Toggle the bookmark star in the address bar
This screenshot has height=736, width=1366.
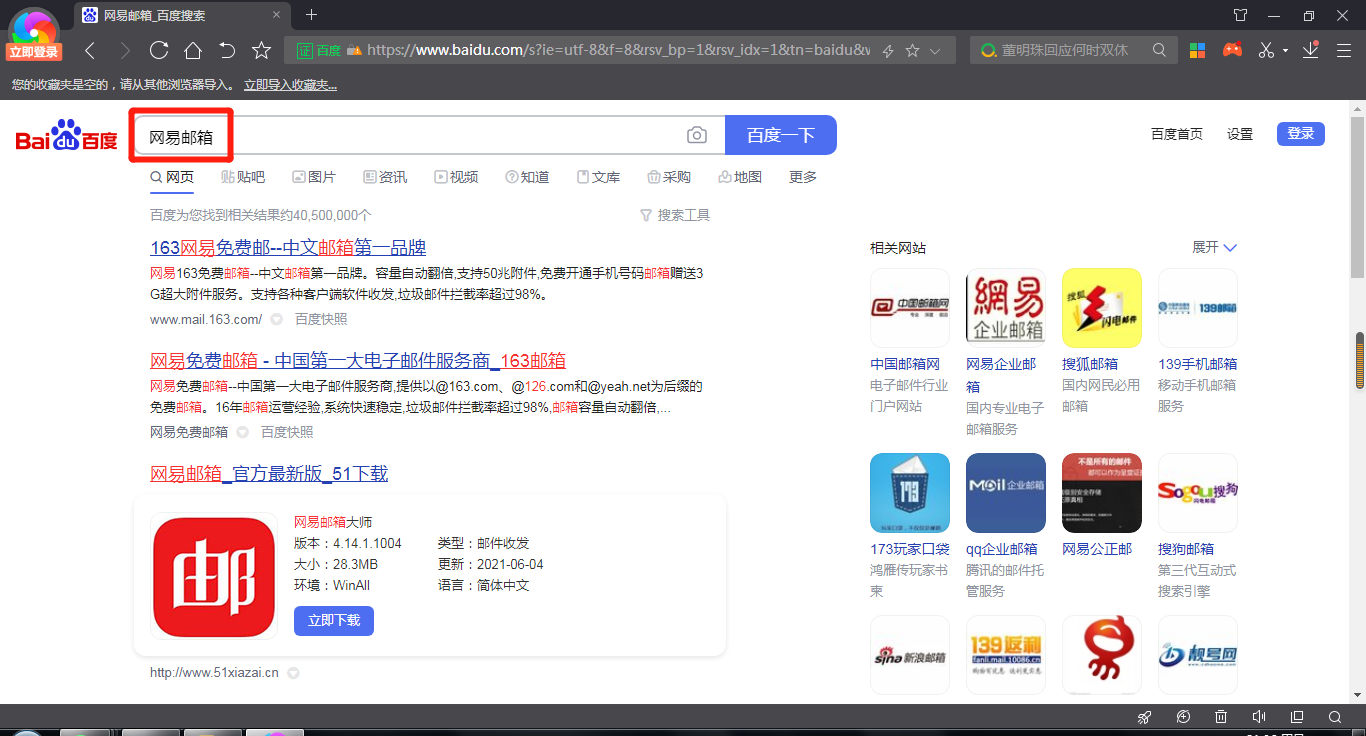[x=912, y=50]
